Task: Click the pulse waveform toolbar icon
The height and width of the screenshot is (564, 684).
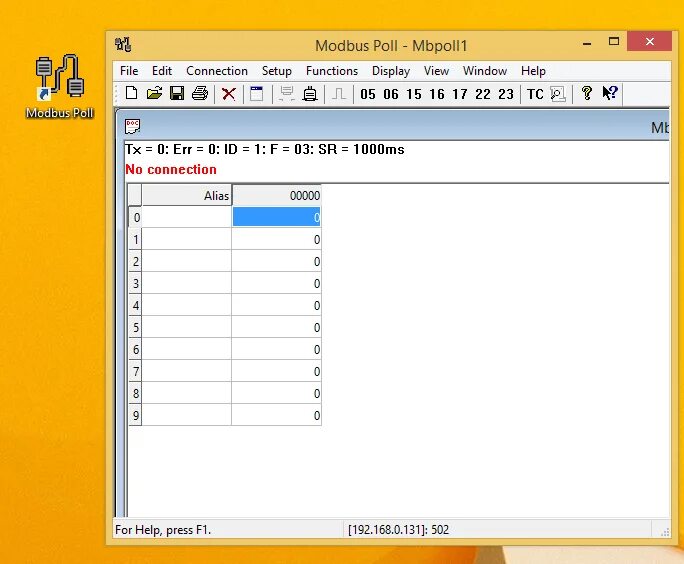Action: (x=339, y=93)
